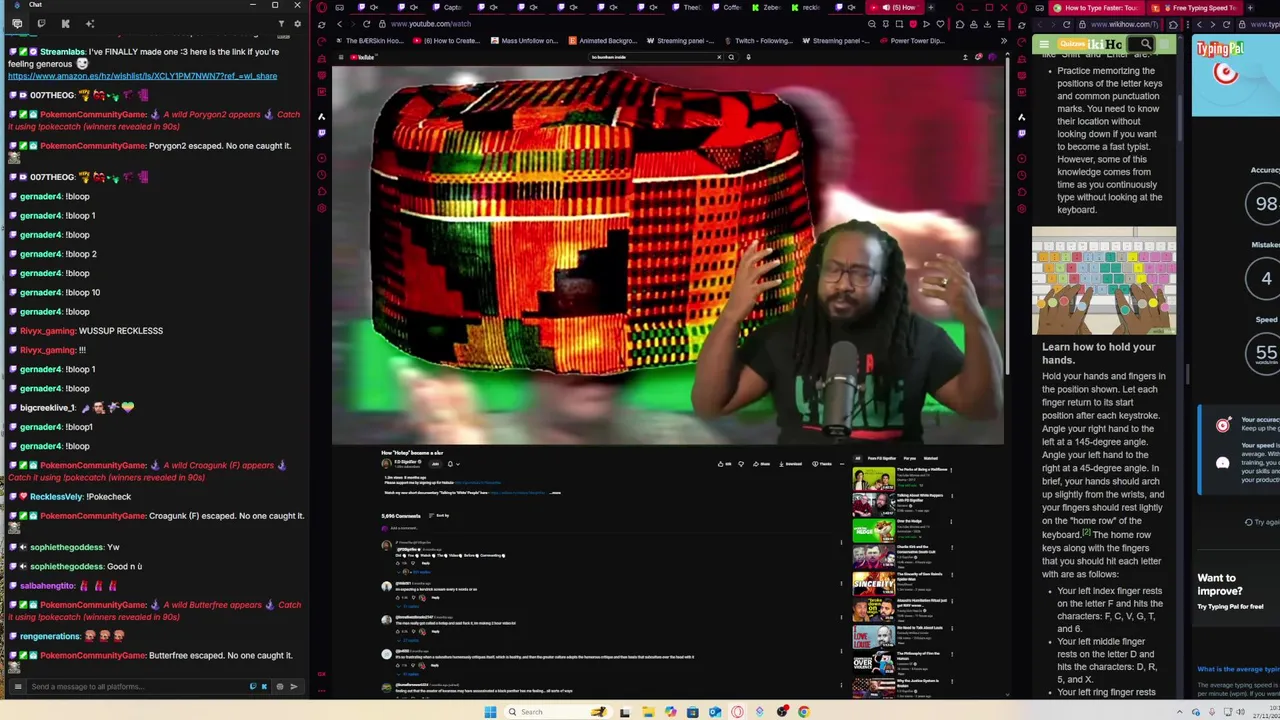Open '(6) How to Create...' bookmark
Screen dimensions: 1280x720
pyautogui.click(x=446, y=41)
